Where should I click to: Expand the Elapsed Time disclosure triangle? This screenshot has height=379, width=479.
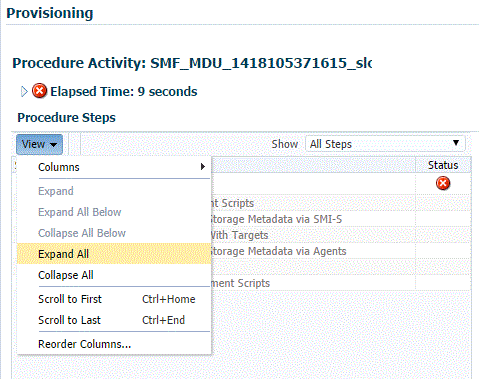click(x=24, y=91)
